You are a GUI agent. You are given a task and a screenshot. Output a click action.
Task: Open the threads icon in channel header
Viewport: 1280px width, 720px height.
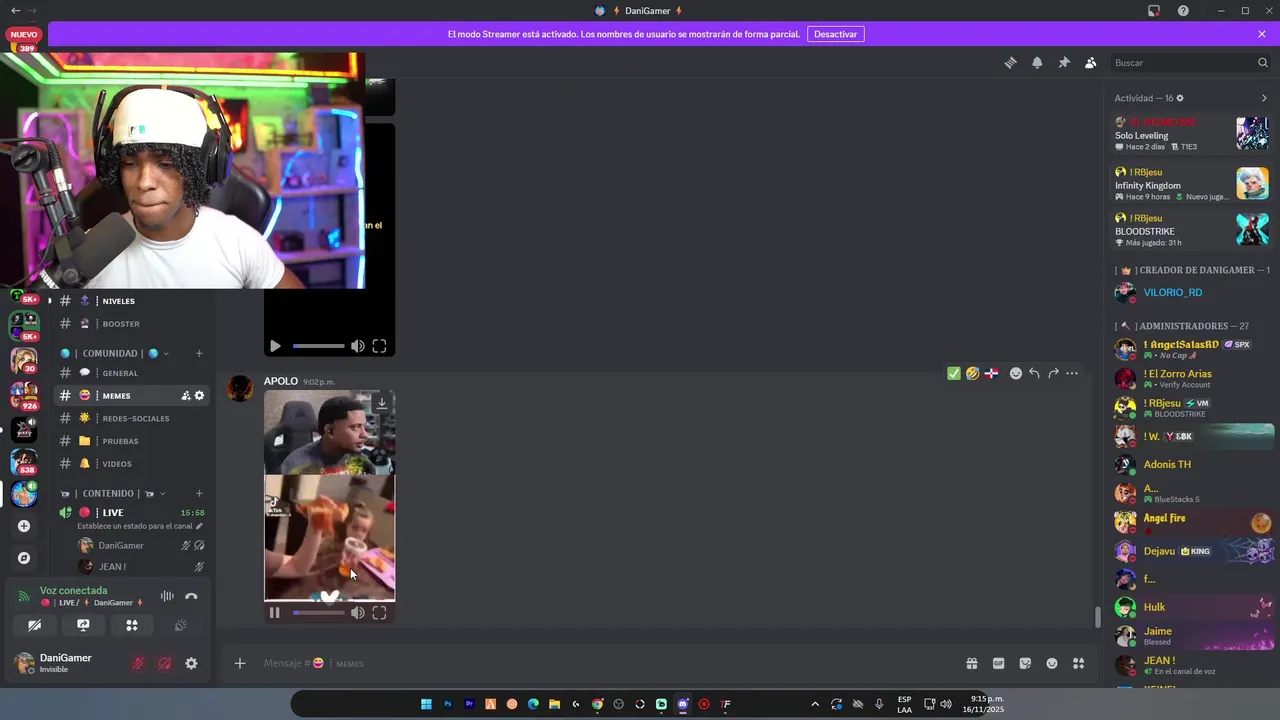coord(1010,62)
